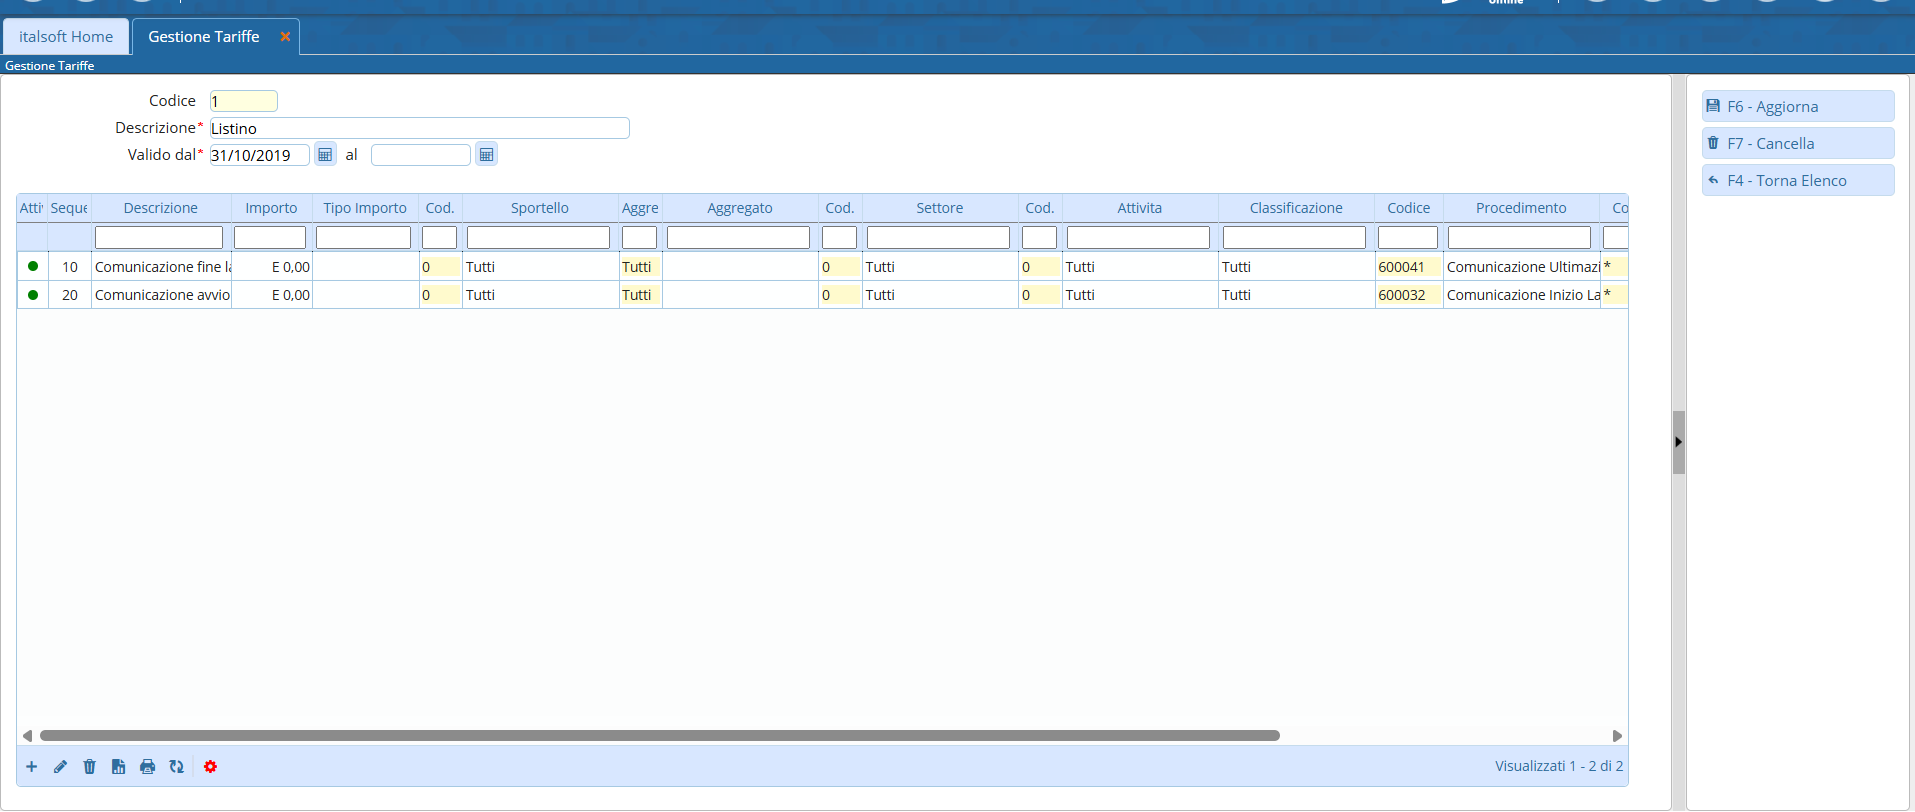The image size is (1915, 812).
Task: Click the Descrizione text field with 'Listino'
Action: point(419,129)
